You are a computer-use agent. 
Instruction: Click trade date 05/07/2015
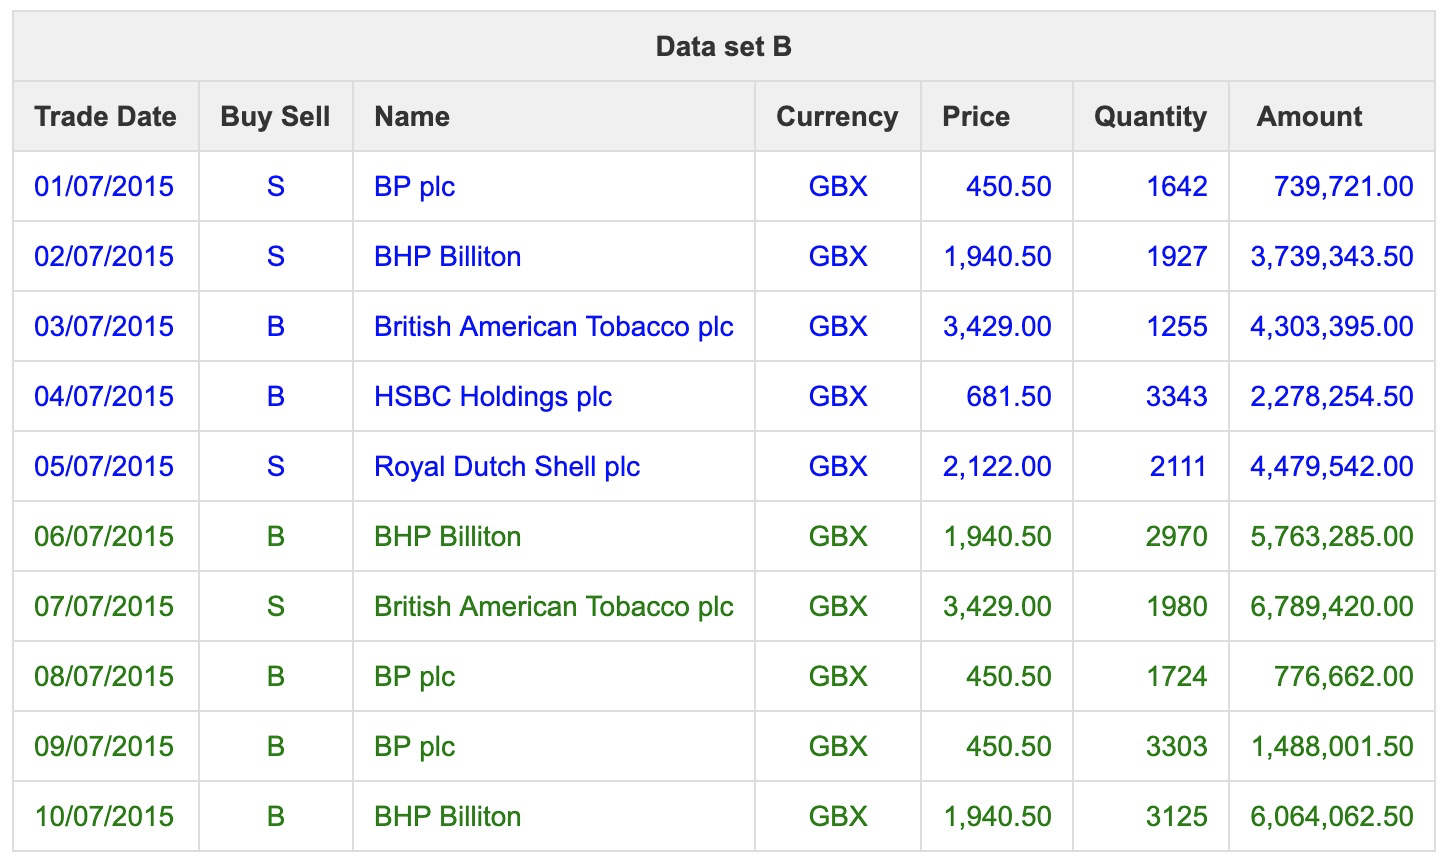[104, 467]
